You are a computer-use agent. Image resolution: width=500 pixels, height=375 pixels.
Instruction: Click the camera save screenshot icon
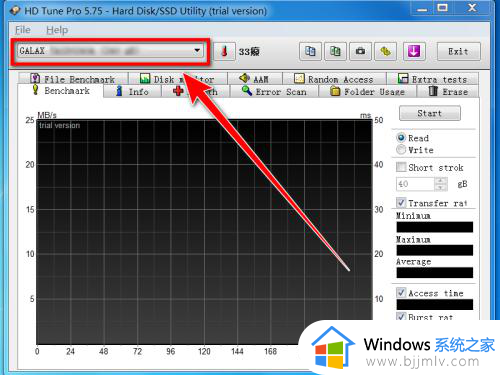360,51
